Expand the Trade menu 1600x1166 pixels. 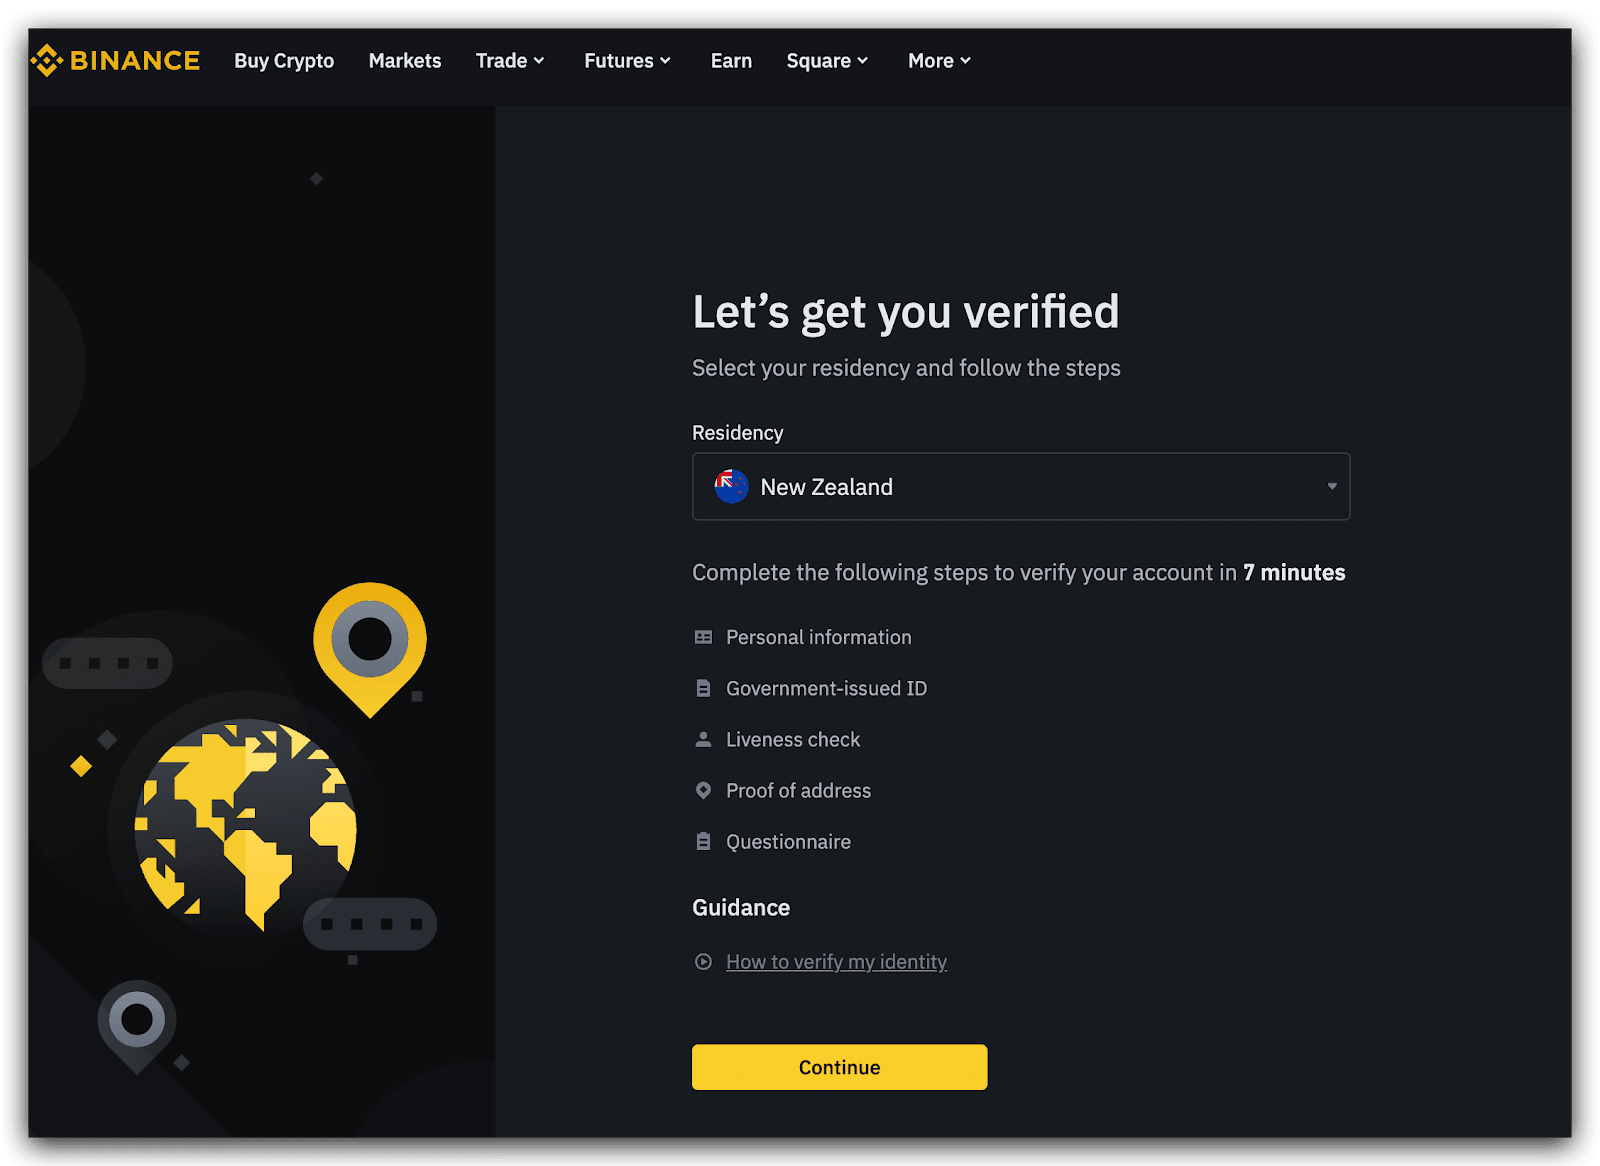(510, 61)
